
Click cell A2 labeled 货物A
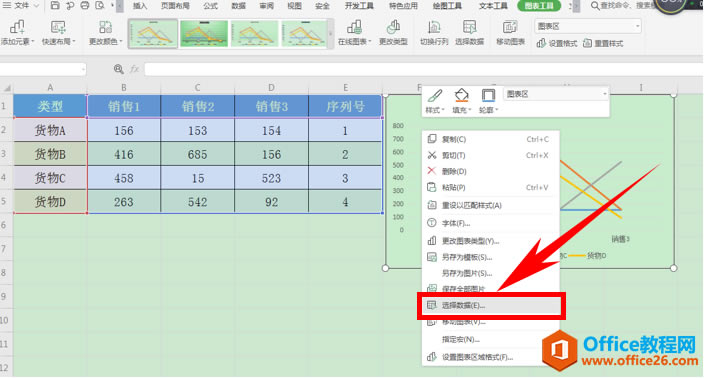pyautogui.click(x=50, y=131)
